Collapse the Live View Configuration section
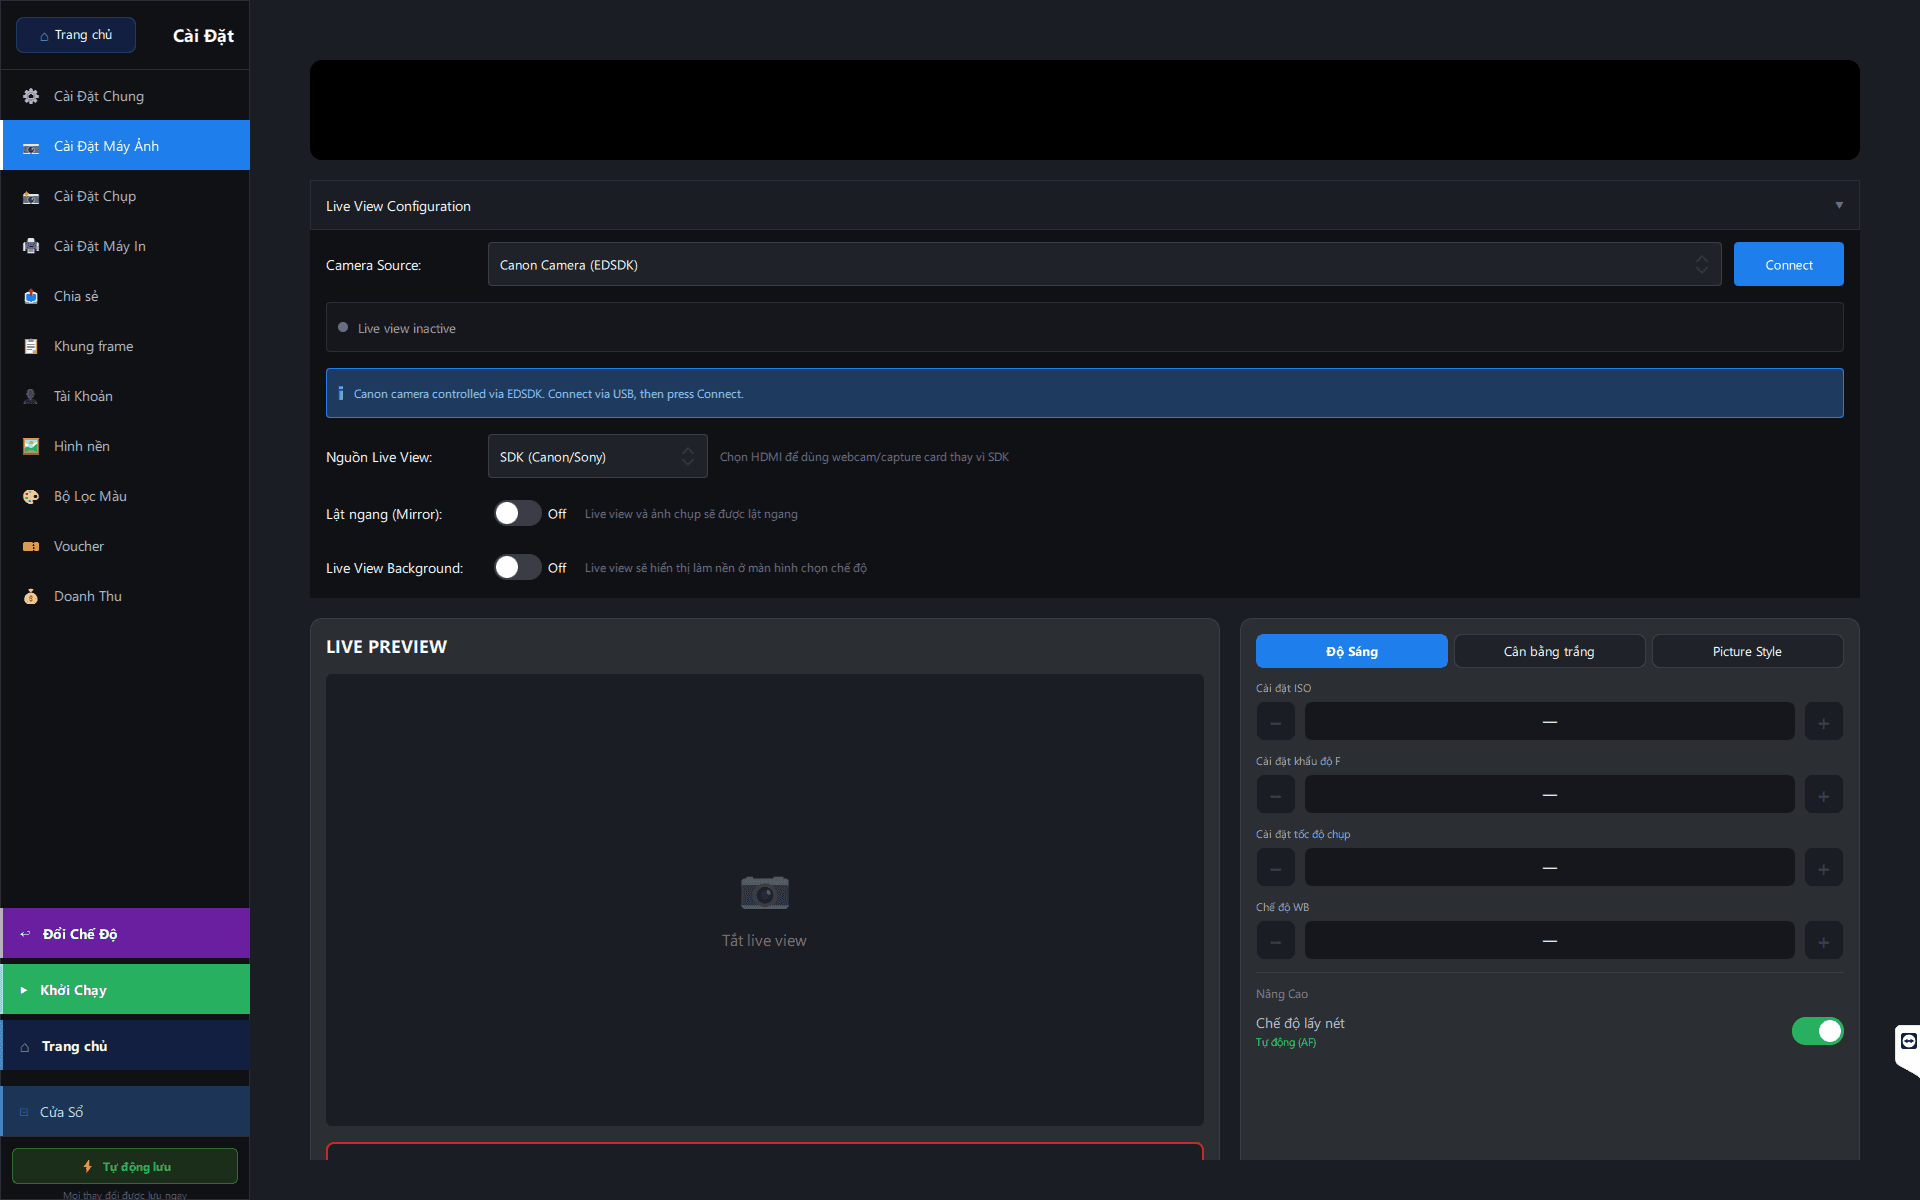Image resolution: width=1920 pixels, height=1200 pixels. (1838, 205)
